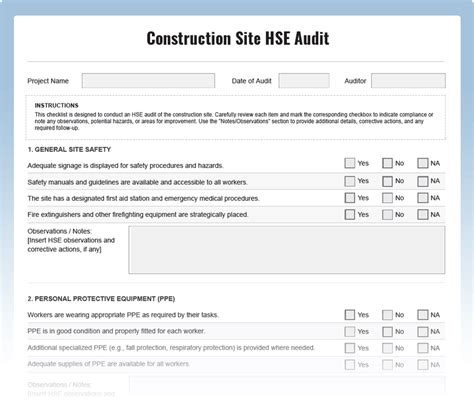Image resolution: width=474 pixels, height=405 pixels.
Task: Click General Site Safety observations notes box
Action: pyautogui.click(x=287, y=250)
